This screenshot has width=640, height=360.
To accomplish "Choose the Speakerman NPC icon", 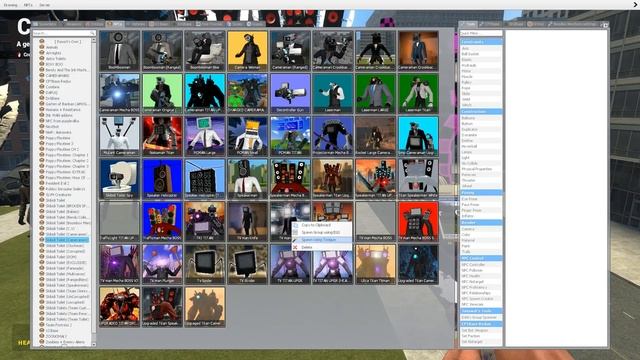I will (x=248, y=179).
